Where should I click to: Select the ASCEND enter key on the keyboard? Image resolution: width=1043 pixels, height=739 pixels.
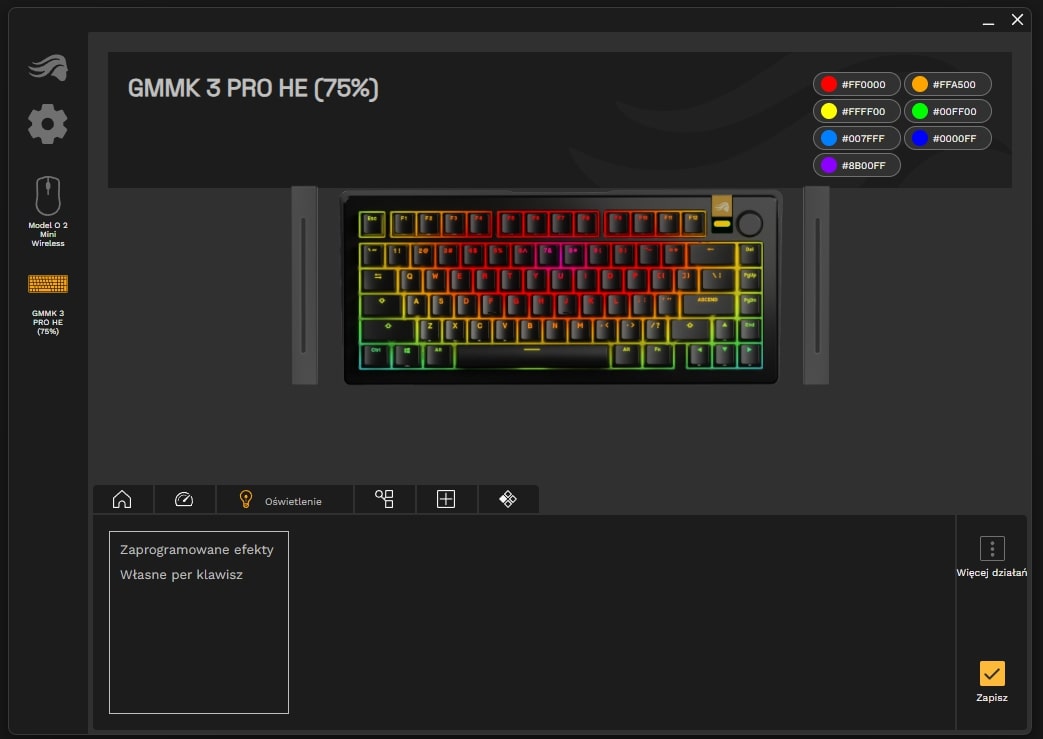point(707,305)
